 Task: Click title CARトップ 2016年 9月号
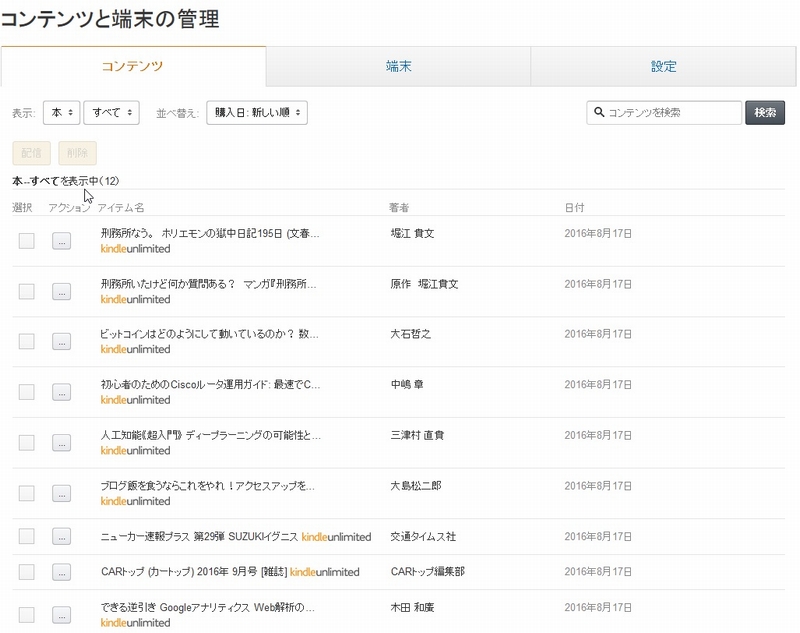pyautogui.click(x=194, y=572)
